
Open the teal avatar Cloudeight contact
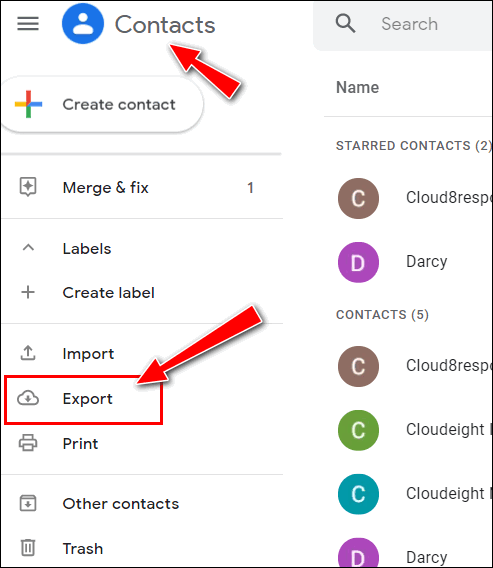pyautogui.click(x=358, y=494)
